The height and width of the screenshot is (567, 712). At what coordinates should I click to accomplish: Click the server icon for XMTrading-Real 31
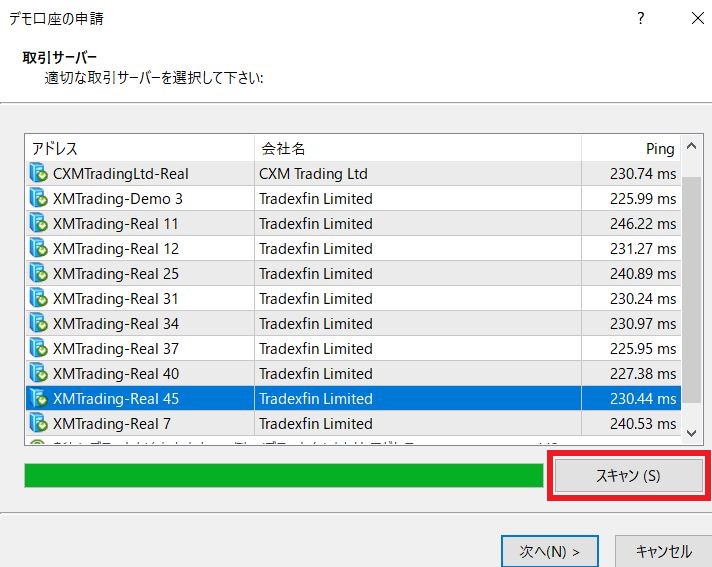[x=39, y=299]
